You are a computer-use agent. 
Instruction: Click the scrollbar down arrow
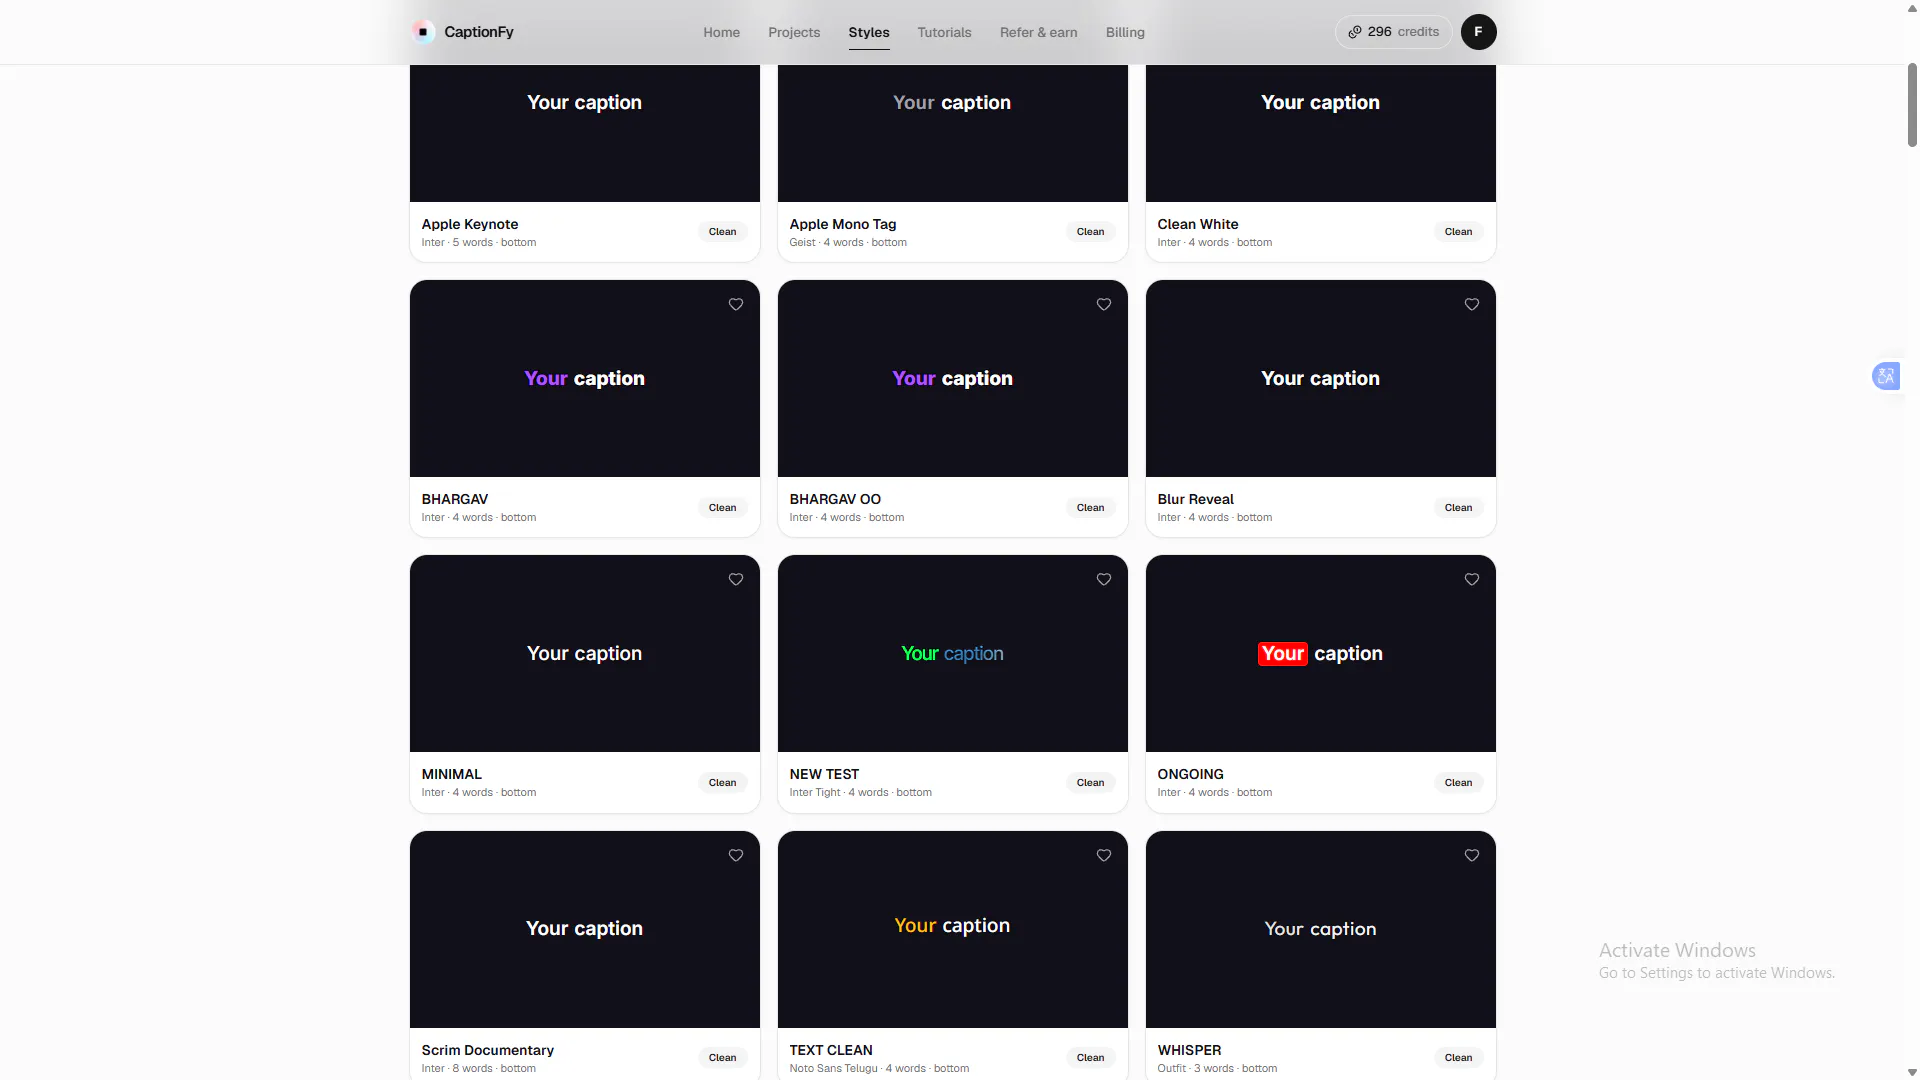click(x=1912, y=1072)
